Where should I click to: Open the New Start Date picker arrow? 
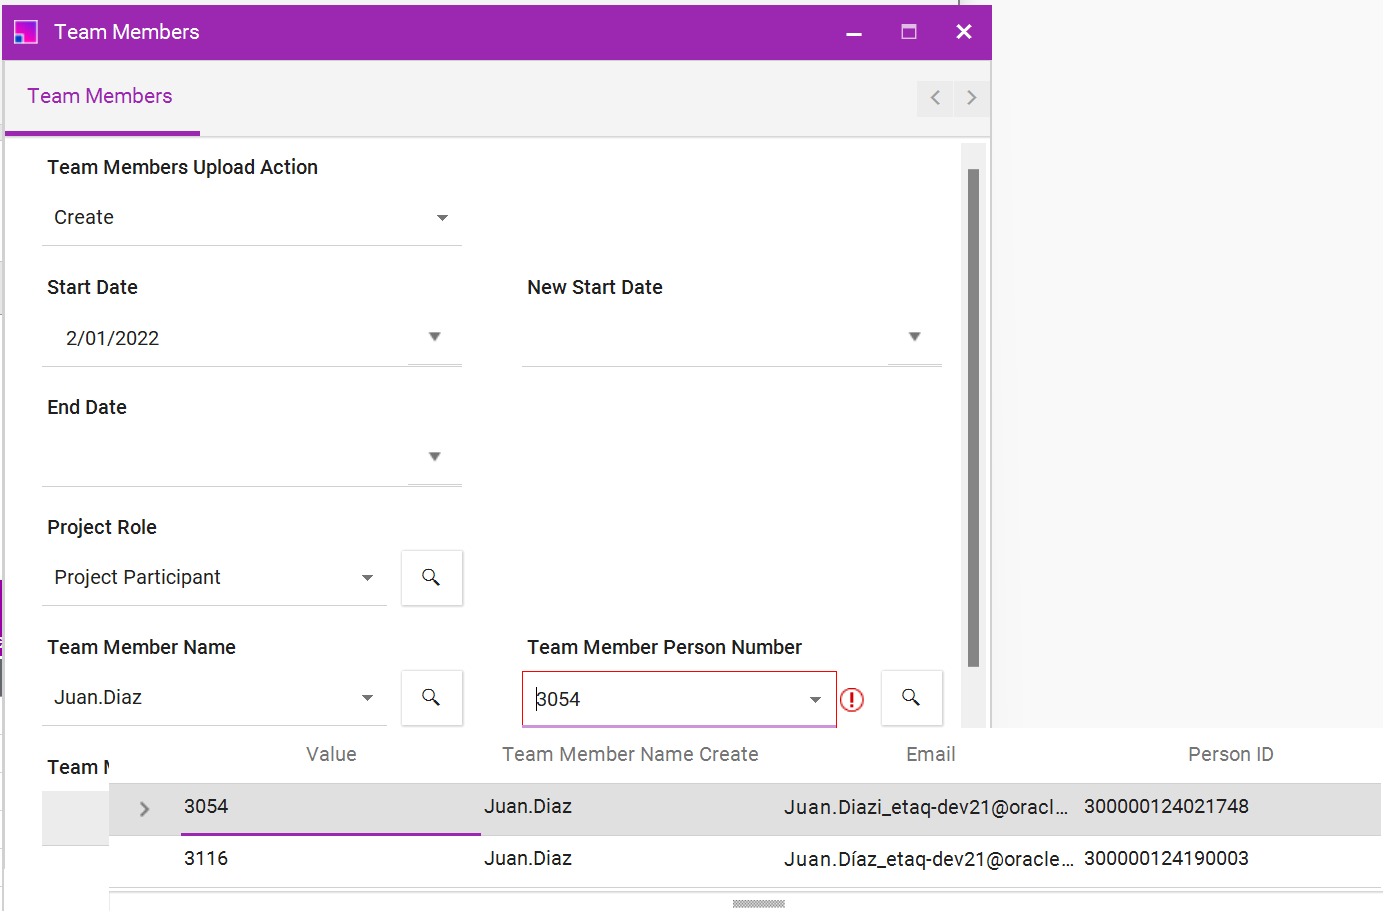914,337
